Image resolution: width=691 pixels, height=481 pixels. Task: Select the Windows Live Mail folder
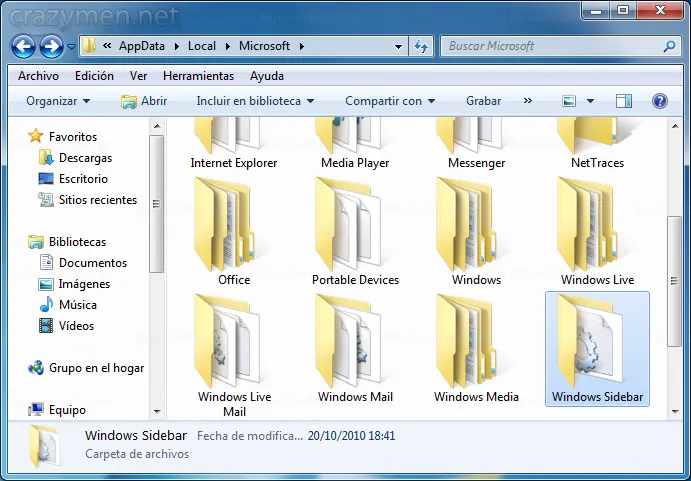[234, 355]
